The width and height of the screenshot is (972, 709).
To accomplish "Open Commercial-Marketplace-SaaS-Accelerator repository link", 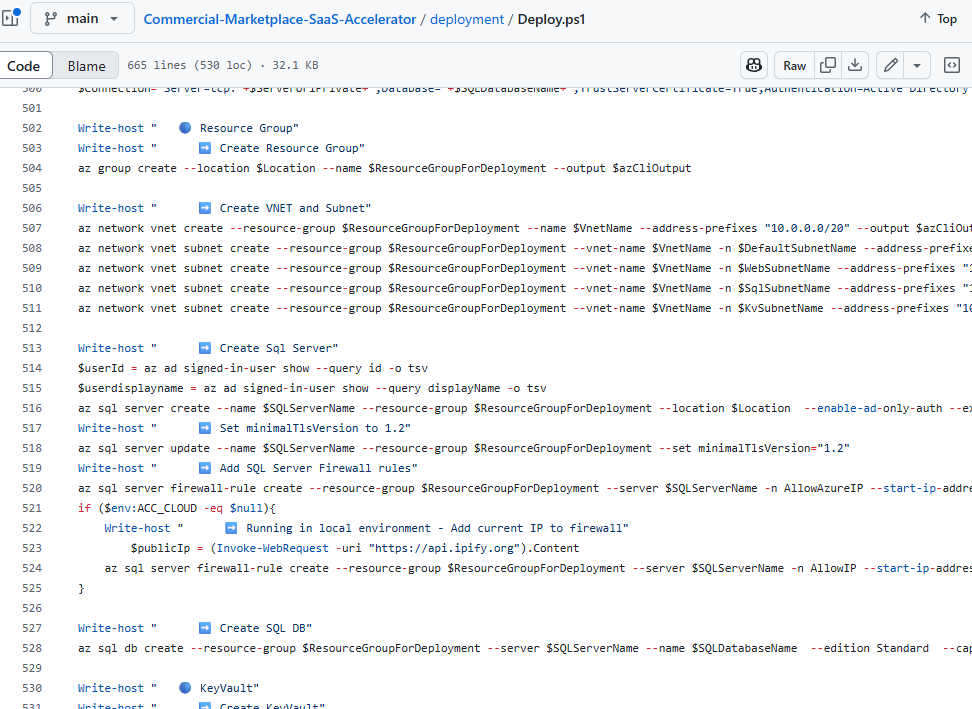I will tap(280, 19).
